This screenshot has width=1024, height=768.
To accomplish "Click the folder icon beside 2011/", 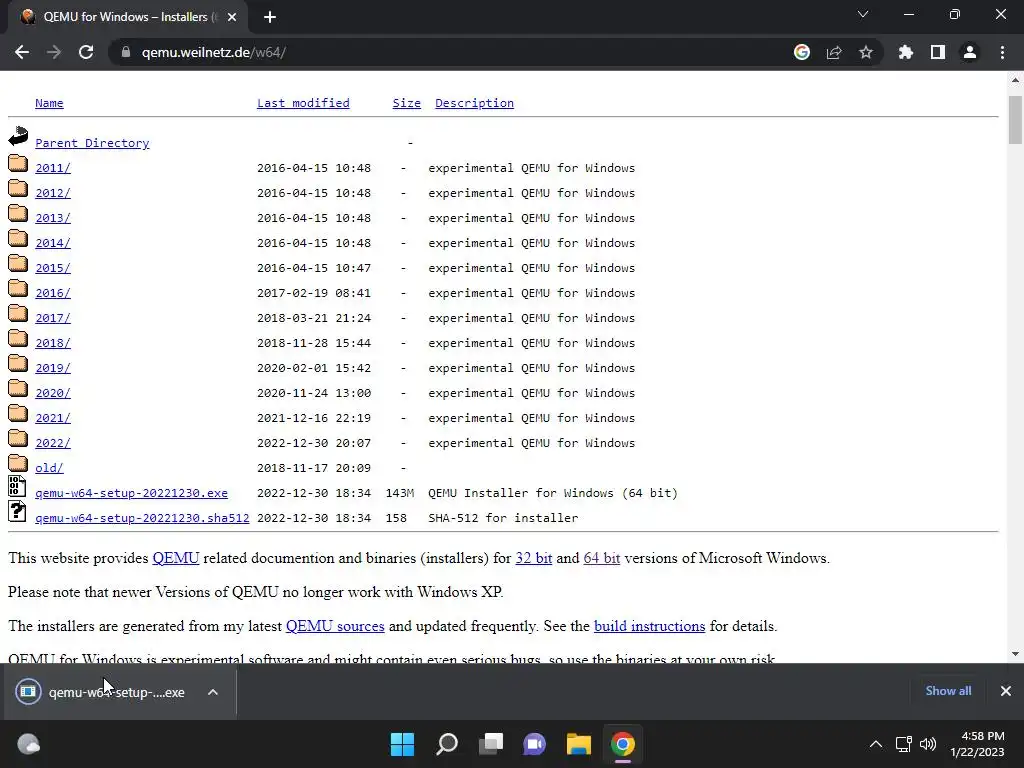I will click(x=18, y=163).
